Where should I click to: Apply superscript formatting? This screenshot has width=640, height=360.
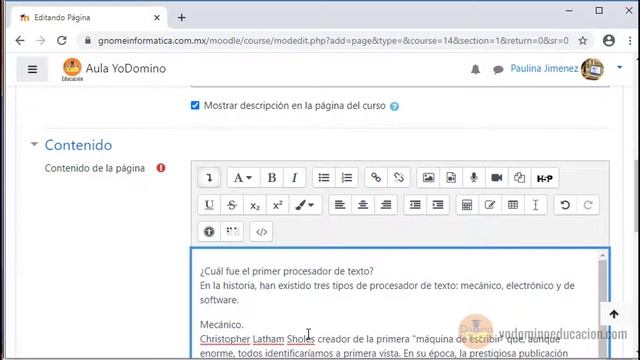coord(278,204)
